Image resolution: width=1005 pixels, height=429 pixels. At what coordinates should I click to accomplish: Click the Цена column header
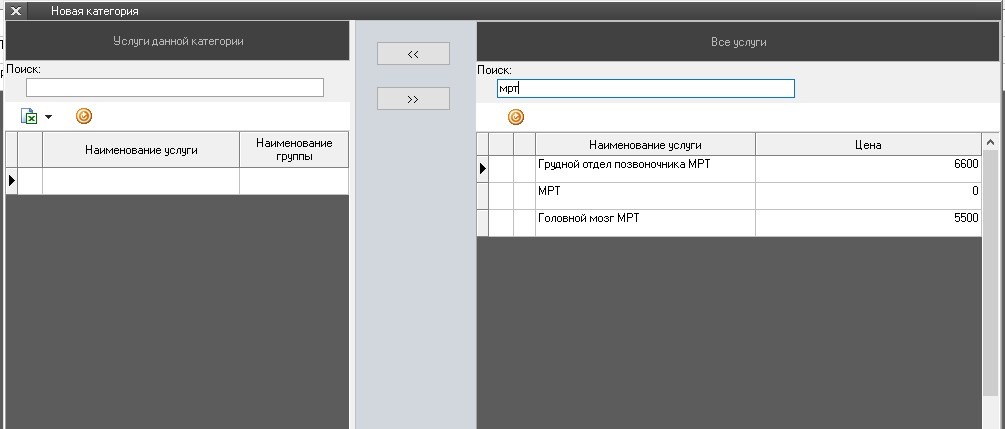tap(868, 145)
